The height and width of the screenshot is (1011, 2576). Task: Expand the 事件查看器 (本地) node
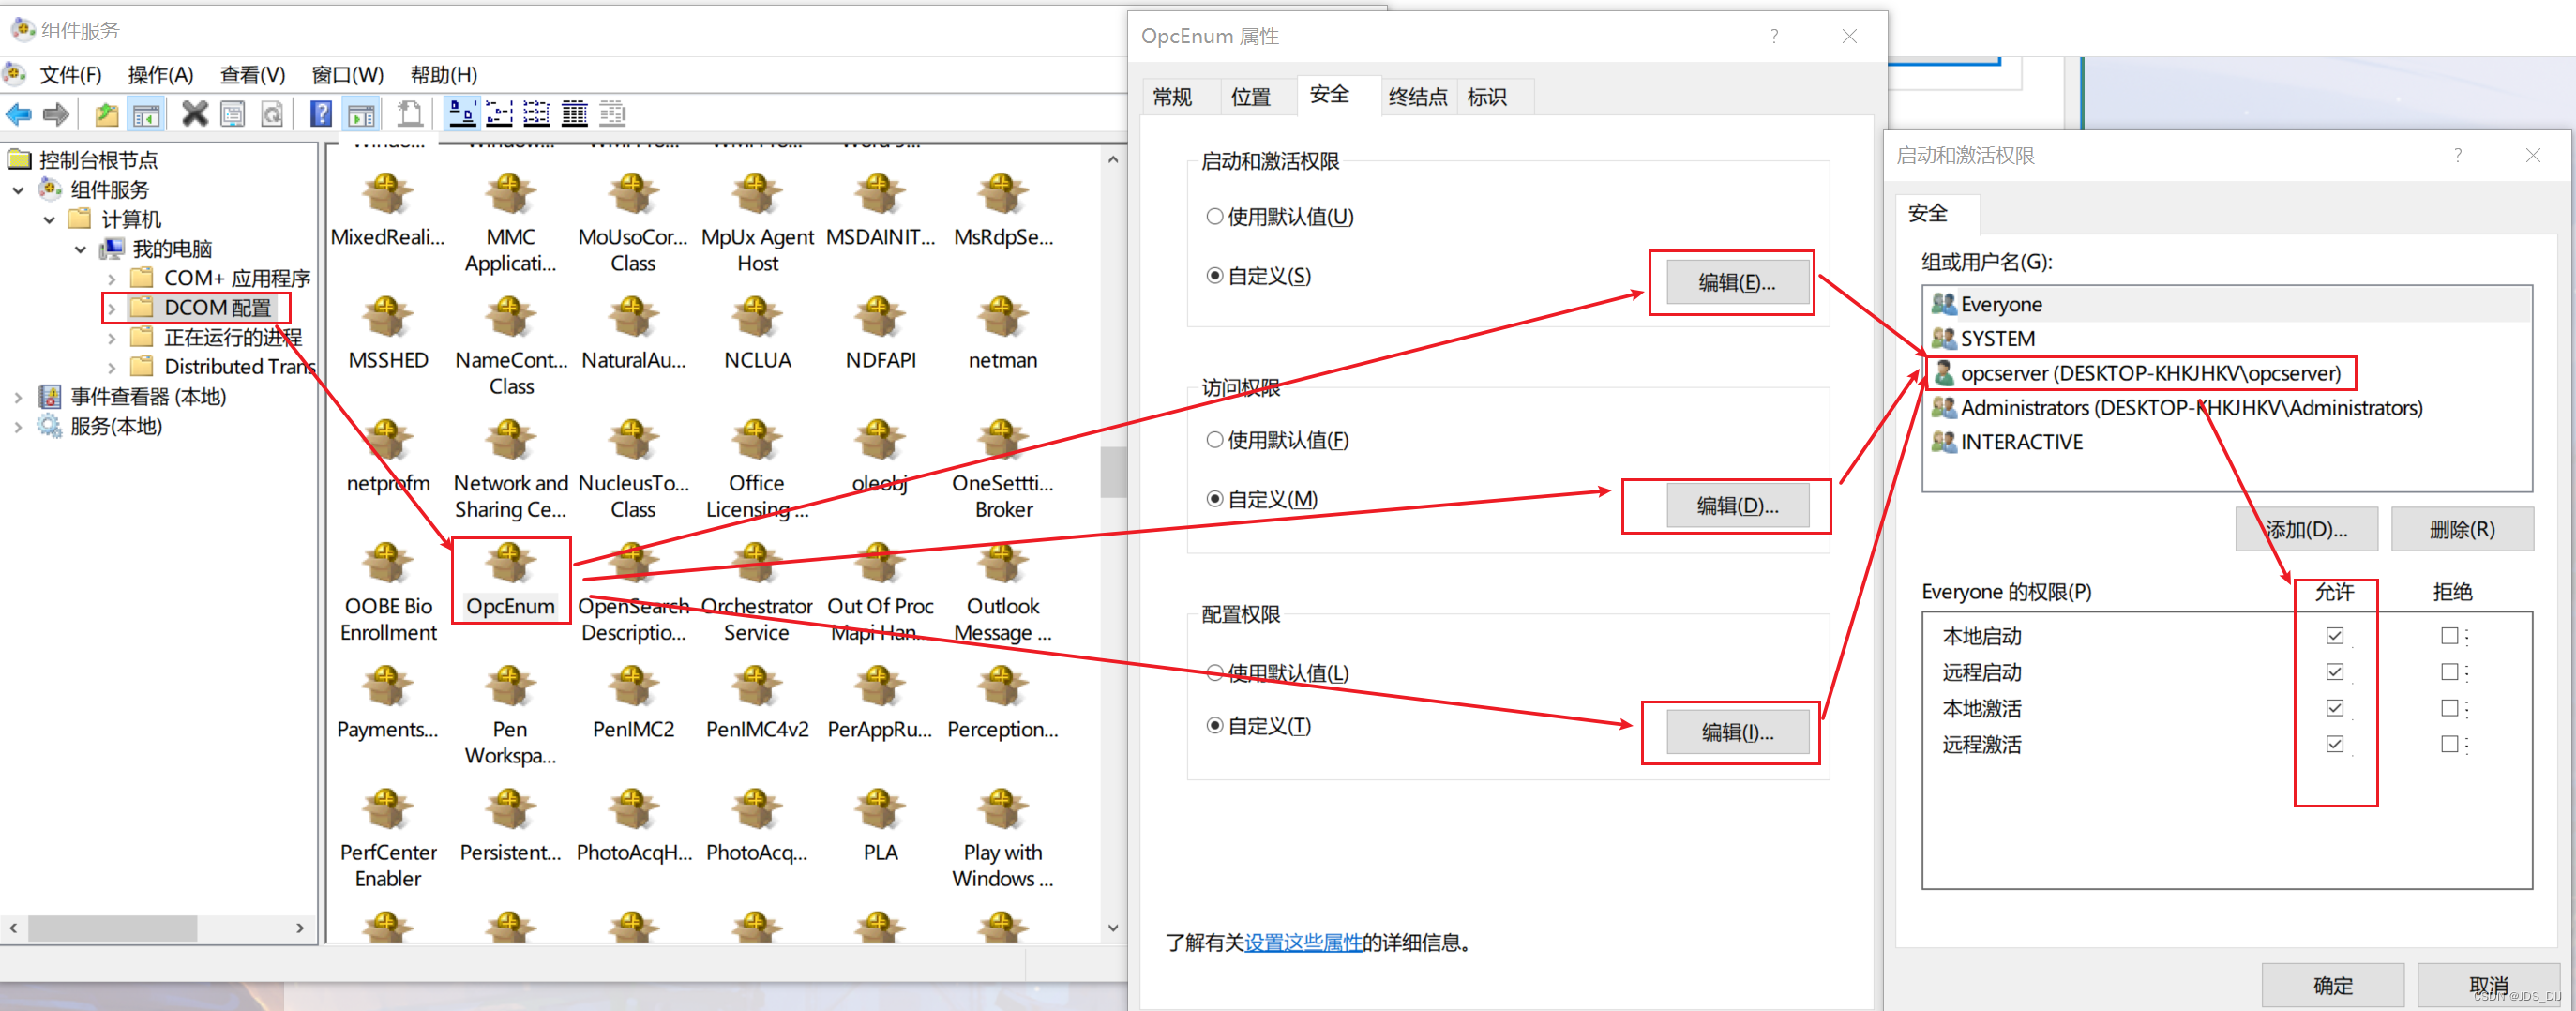18,396
